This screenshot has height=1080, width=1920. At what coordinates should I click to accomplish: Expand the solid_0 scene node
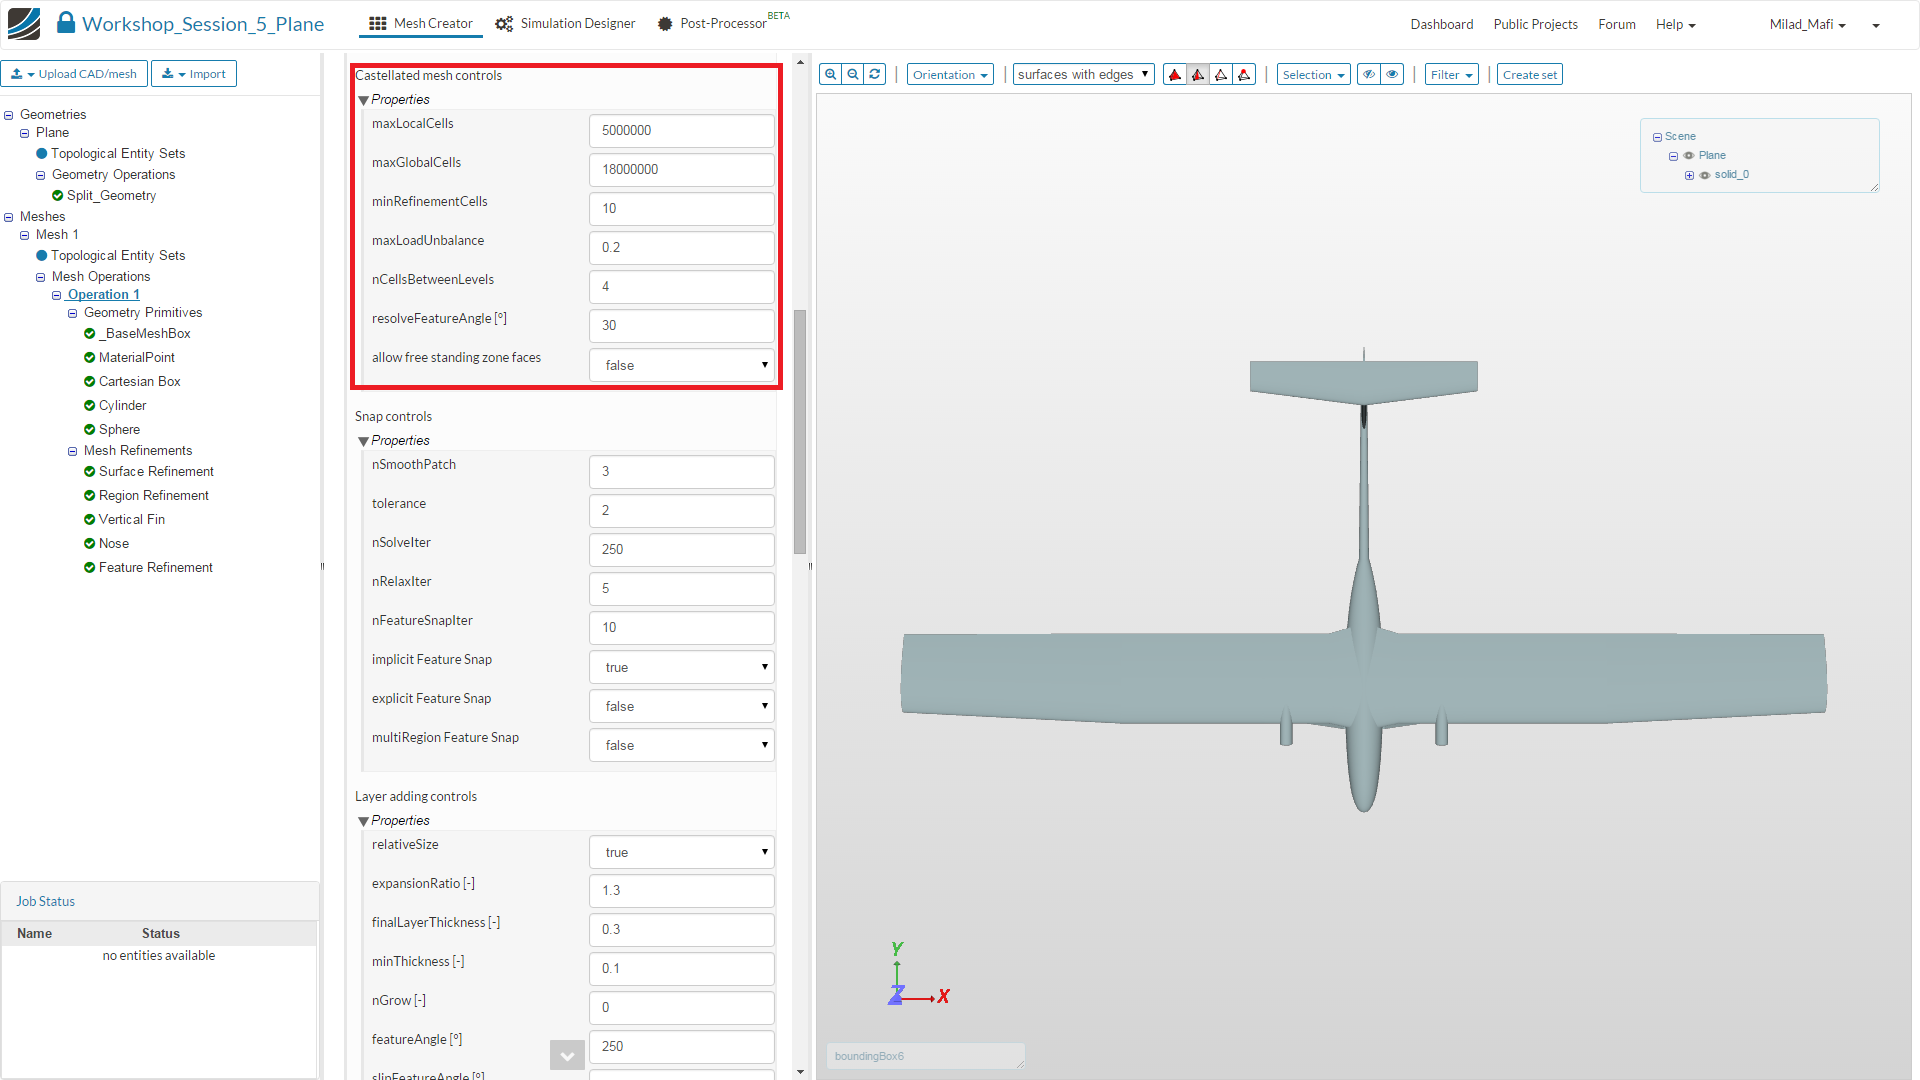(x=1689, y=175)
